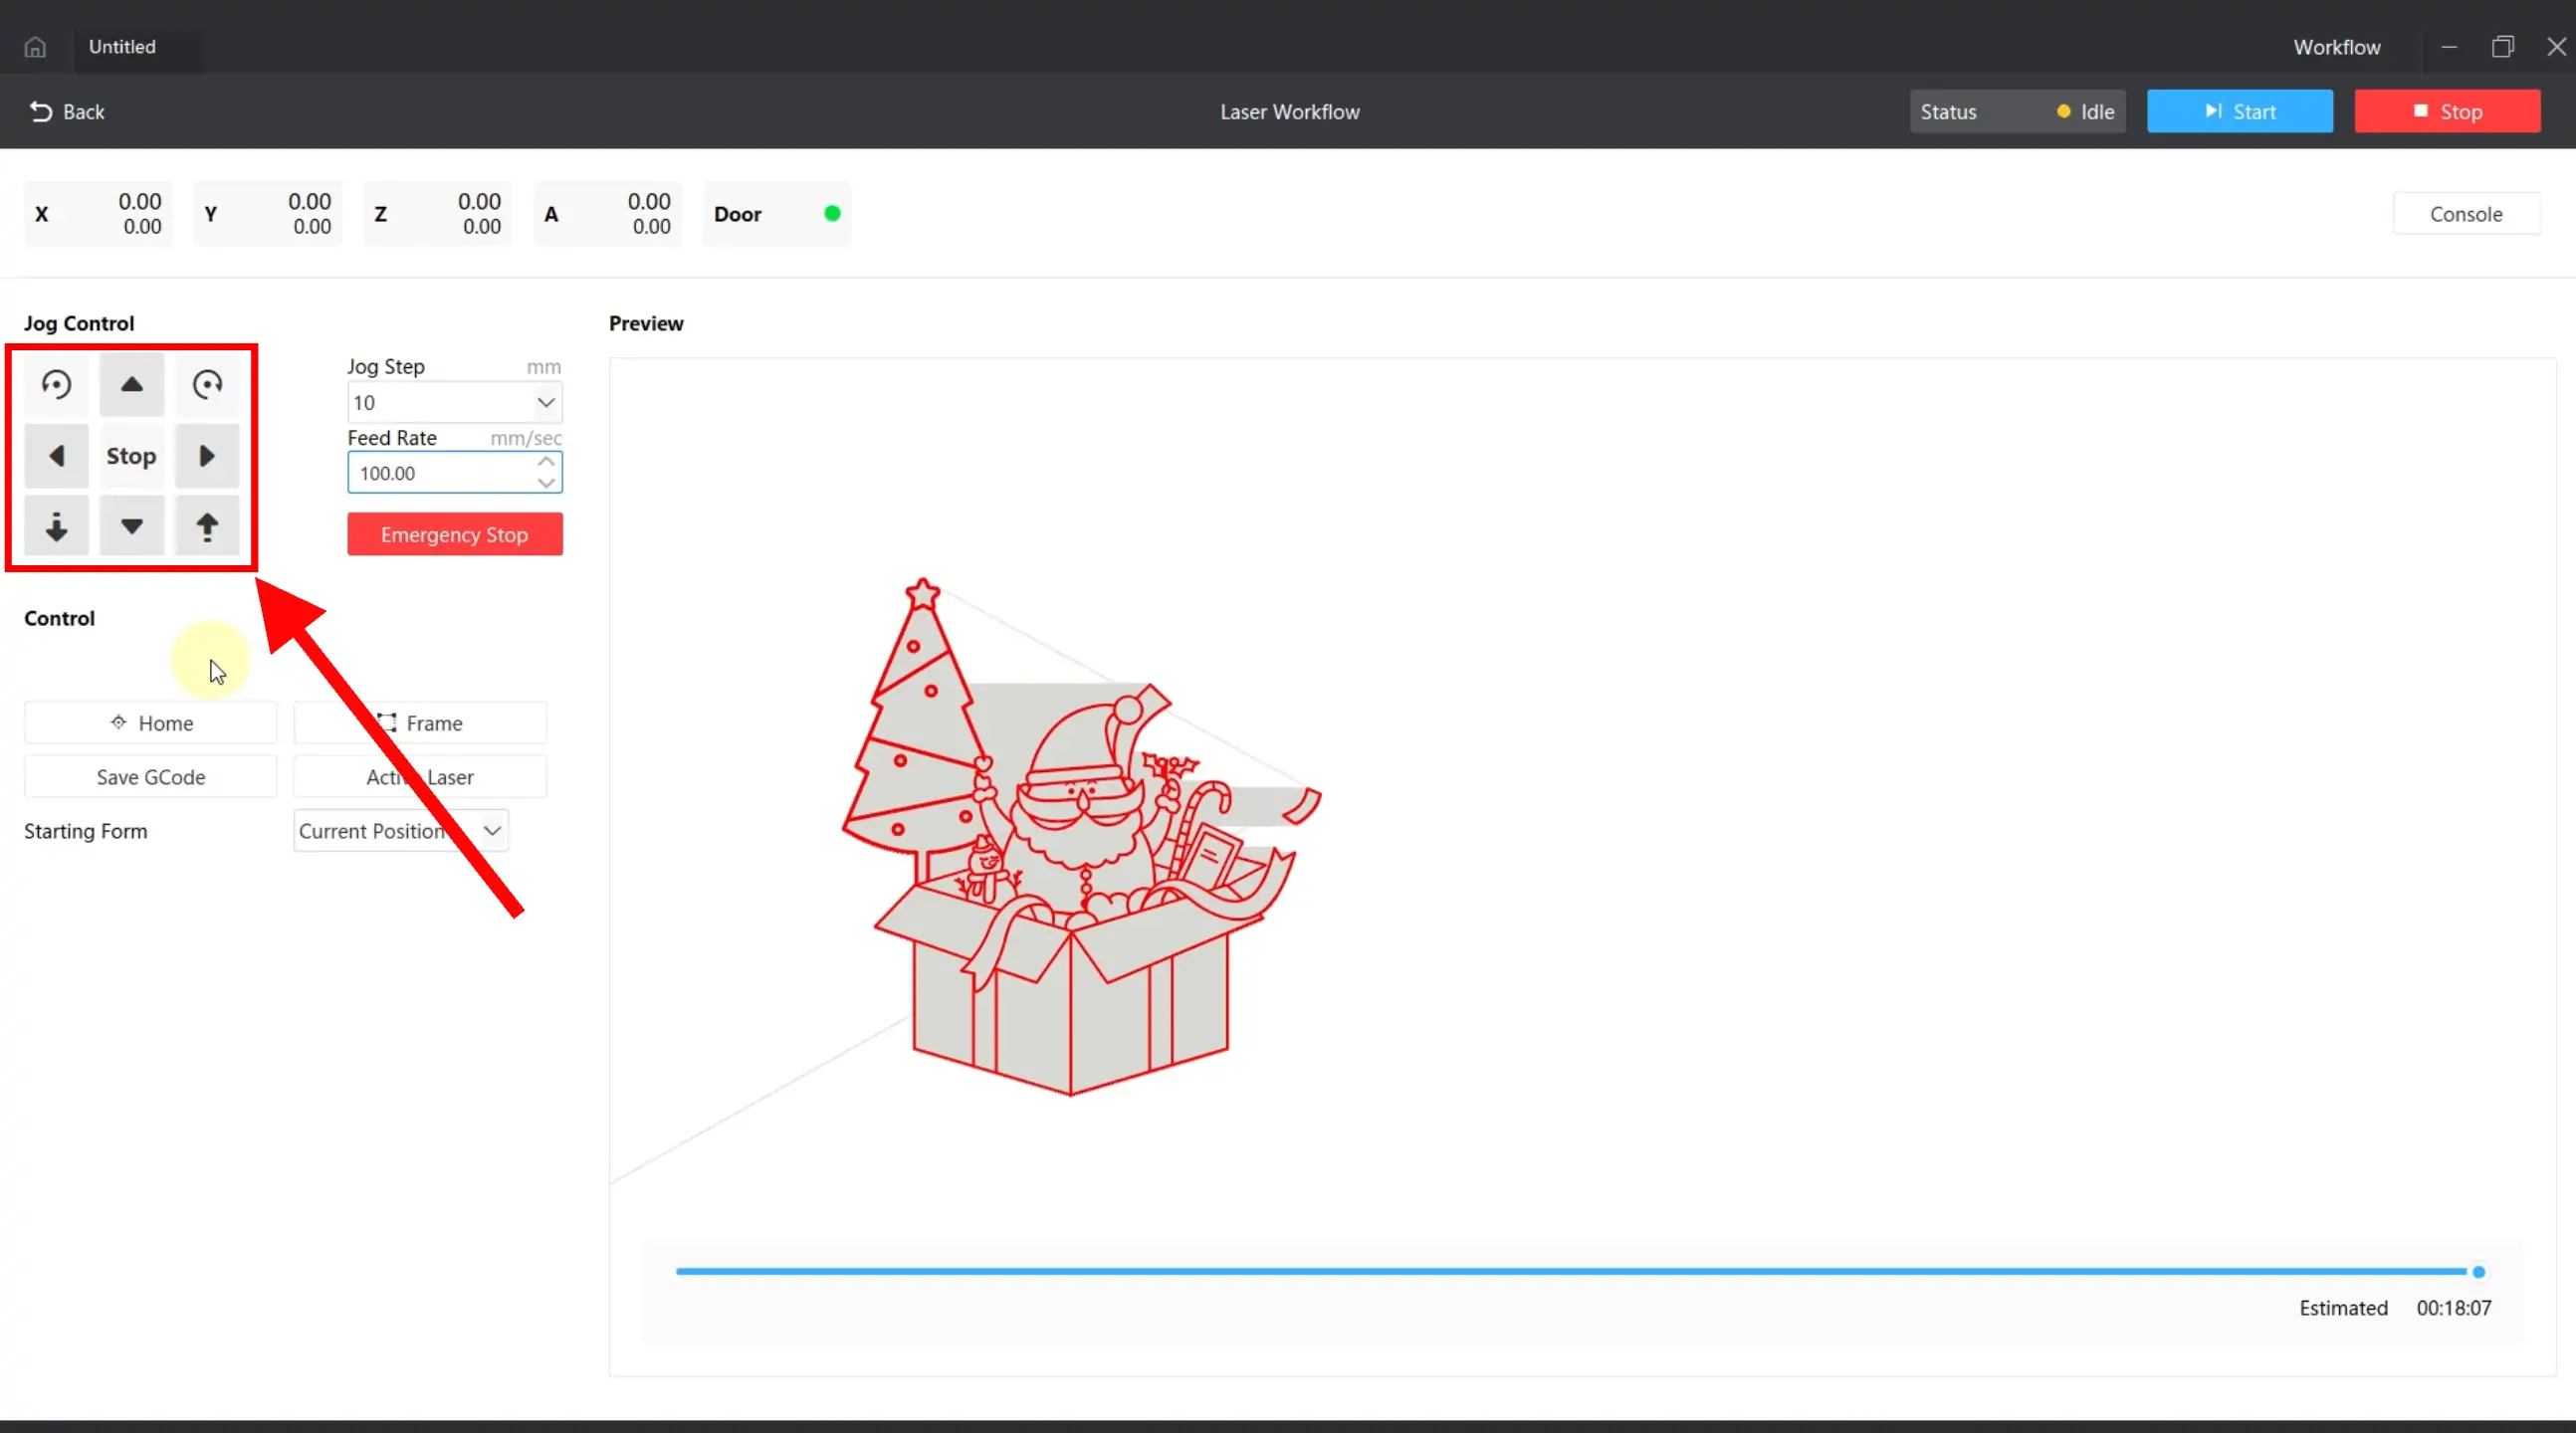Viewport: 2576px width, 1433px height.
Task: Open the Jog Step dropdown
Action: (545, 403)
